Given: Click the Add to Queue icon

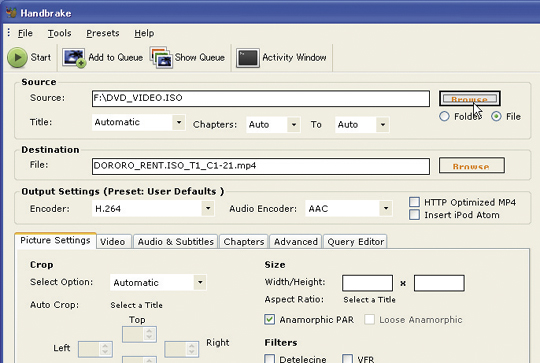Looking at the screenshot, I should click(74, 58).
